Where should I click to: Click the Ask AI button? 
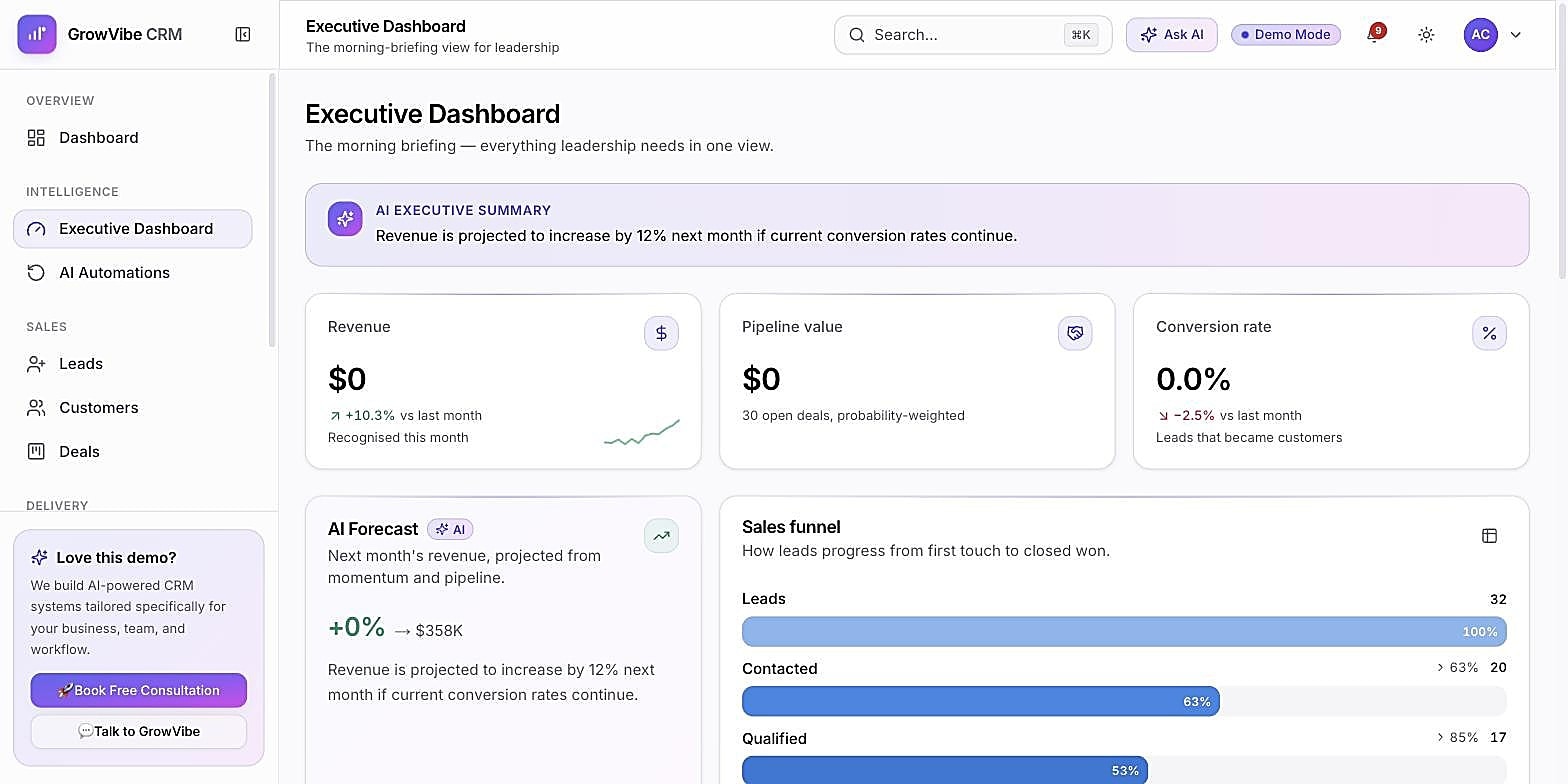point(1172,34)
